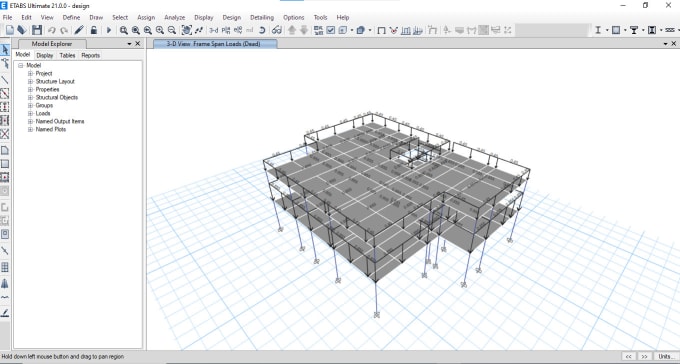The width and height of the screenshot is (680, 364).
Task: Open dropdown next to steel frame design icon
Action: point(607,30)
